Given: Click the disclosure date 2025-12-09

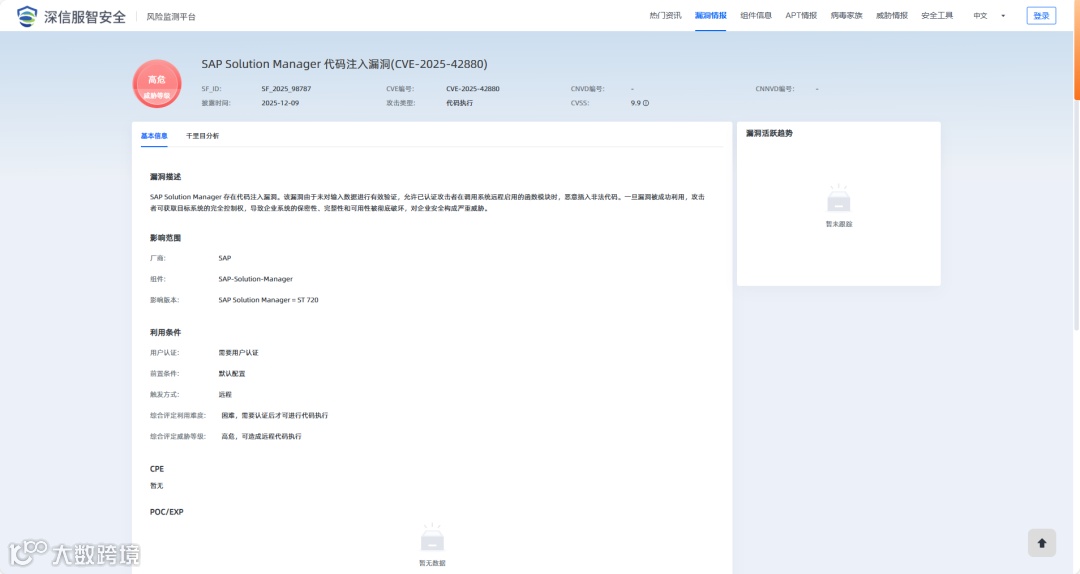Looking at the screenshot, I should pos(280,103).
